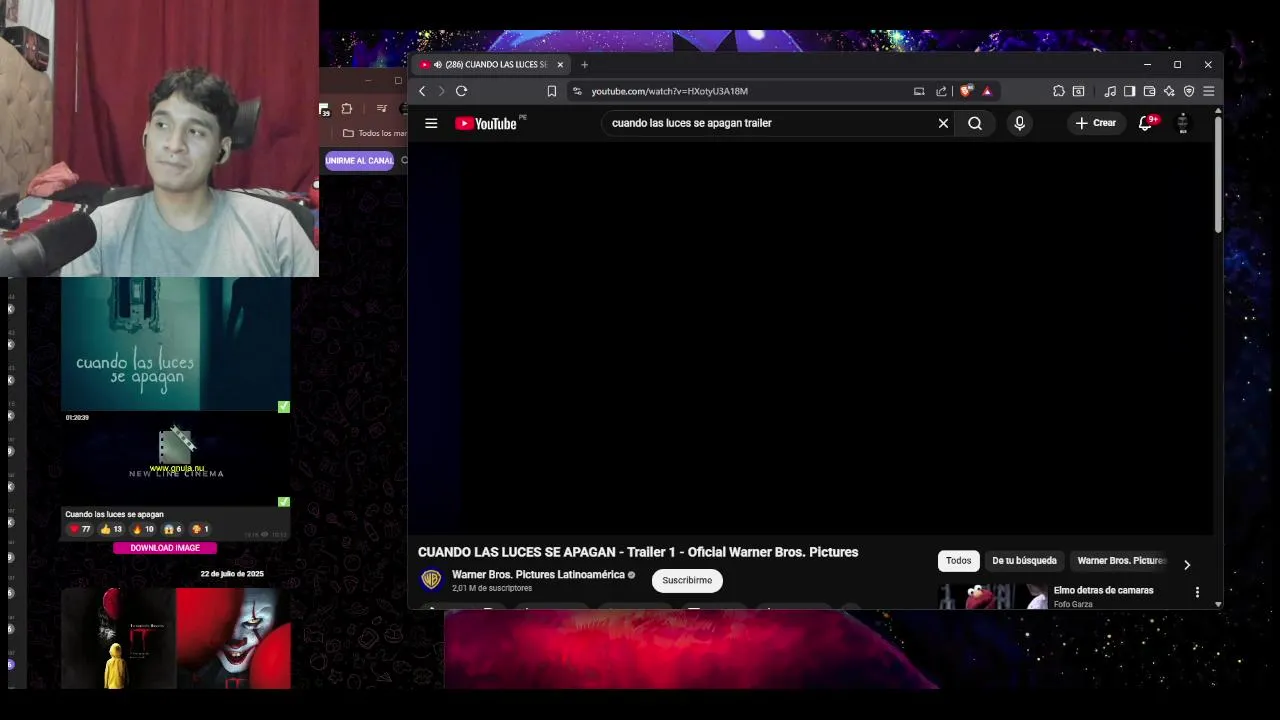Open the Brave Shields lion icon
The width and height of the screenshot is (1280, 720).
pos(965,91)
